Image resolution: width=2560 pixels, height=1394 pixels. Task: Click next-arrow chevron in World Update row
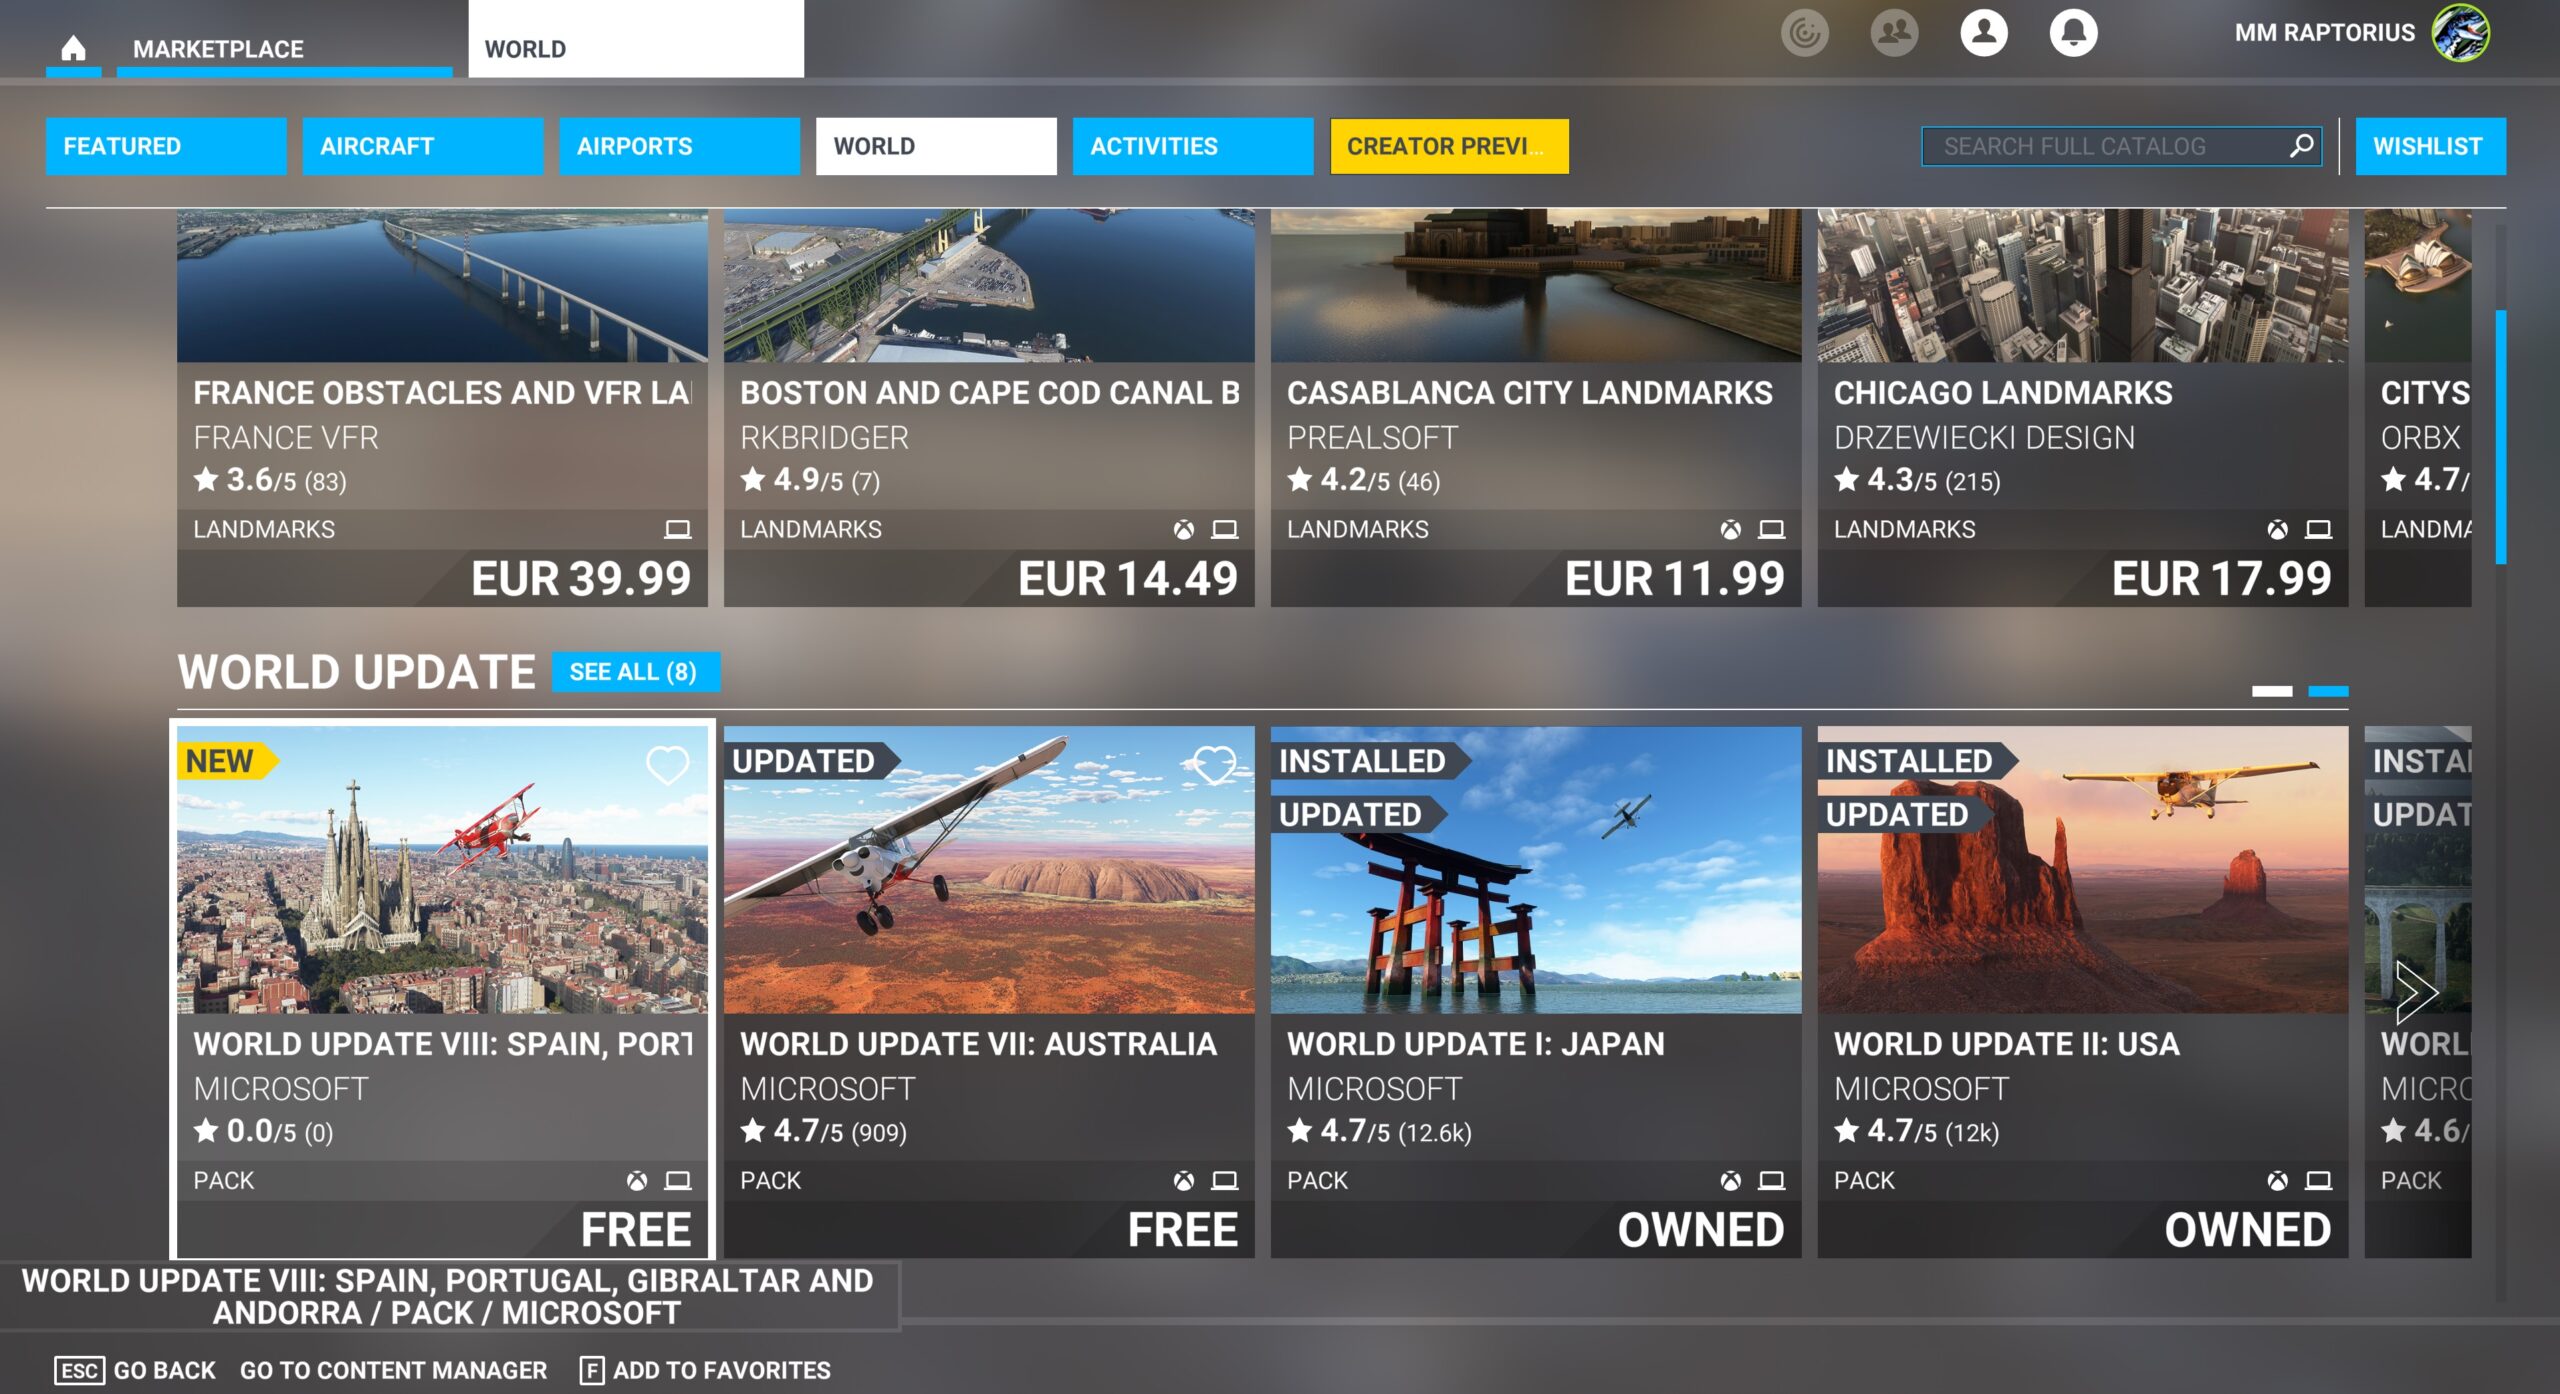point(2415,992)
